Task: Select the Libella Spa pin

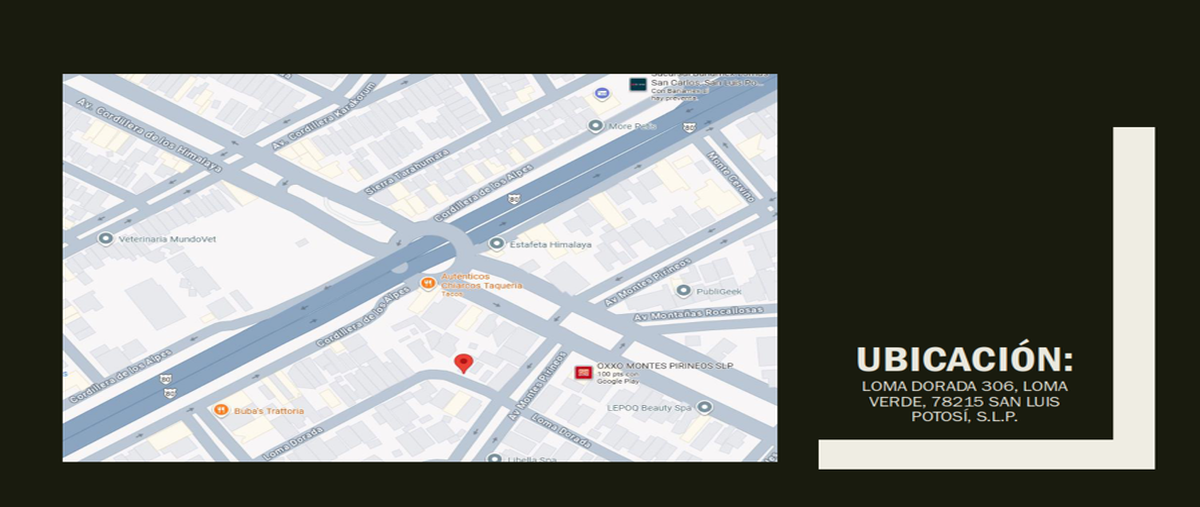Action: point(494,458)
